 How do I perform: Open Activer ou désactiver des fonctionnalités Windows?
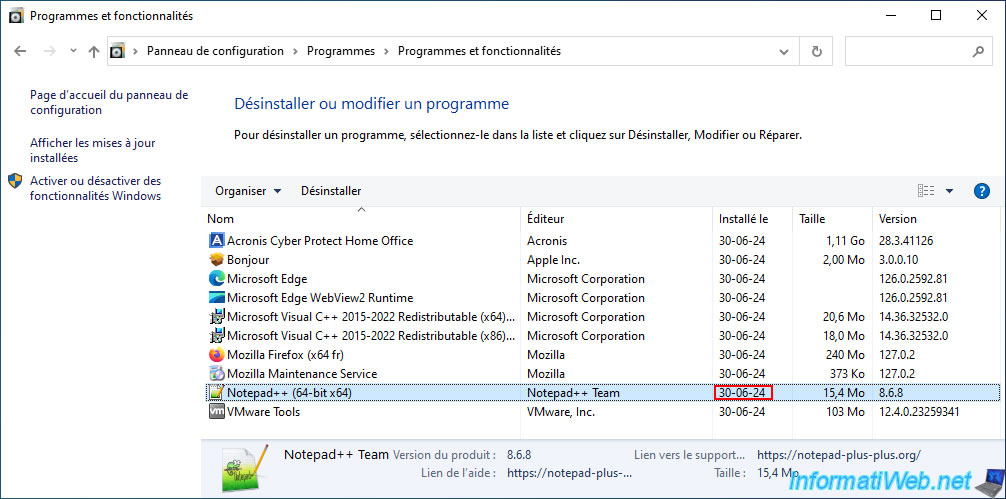pyautogui.click(x=96, y=189)
